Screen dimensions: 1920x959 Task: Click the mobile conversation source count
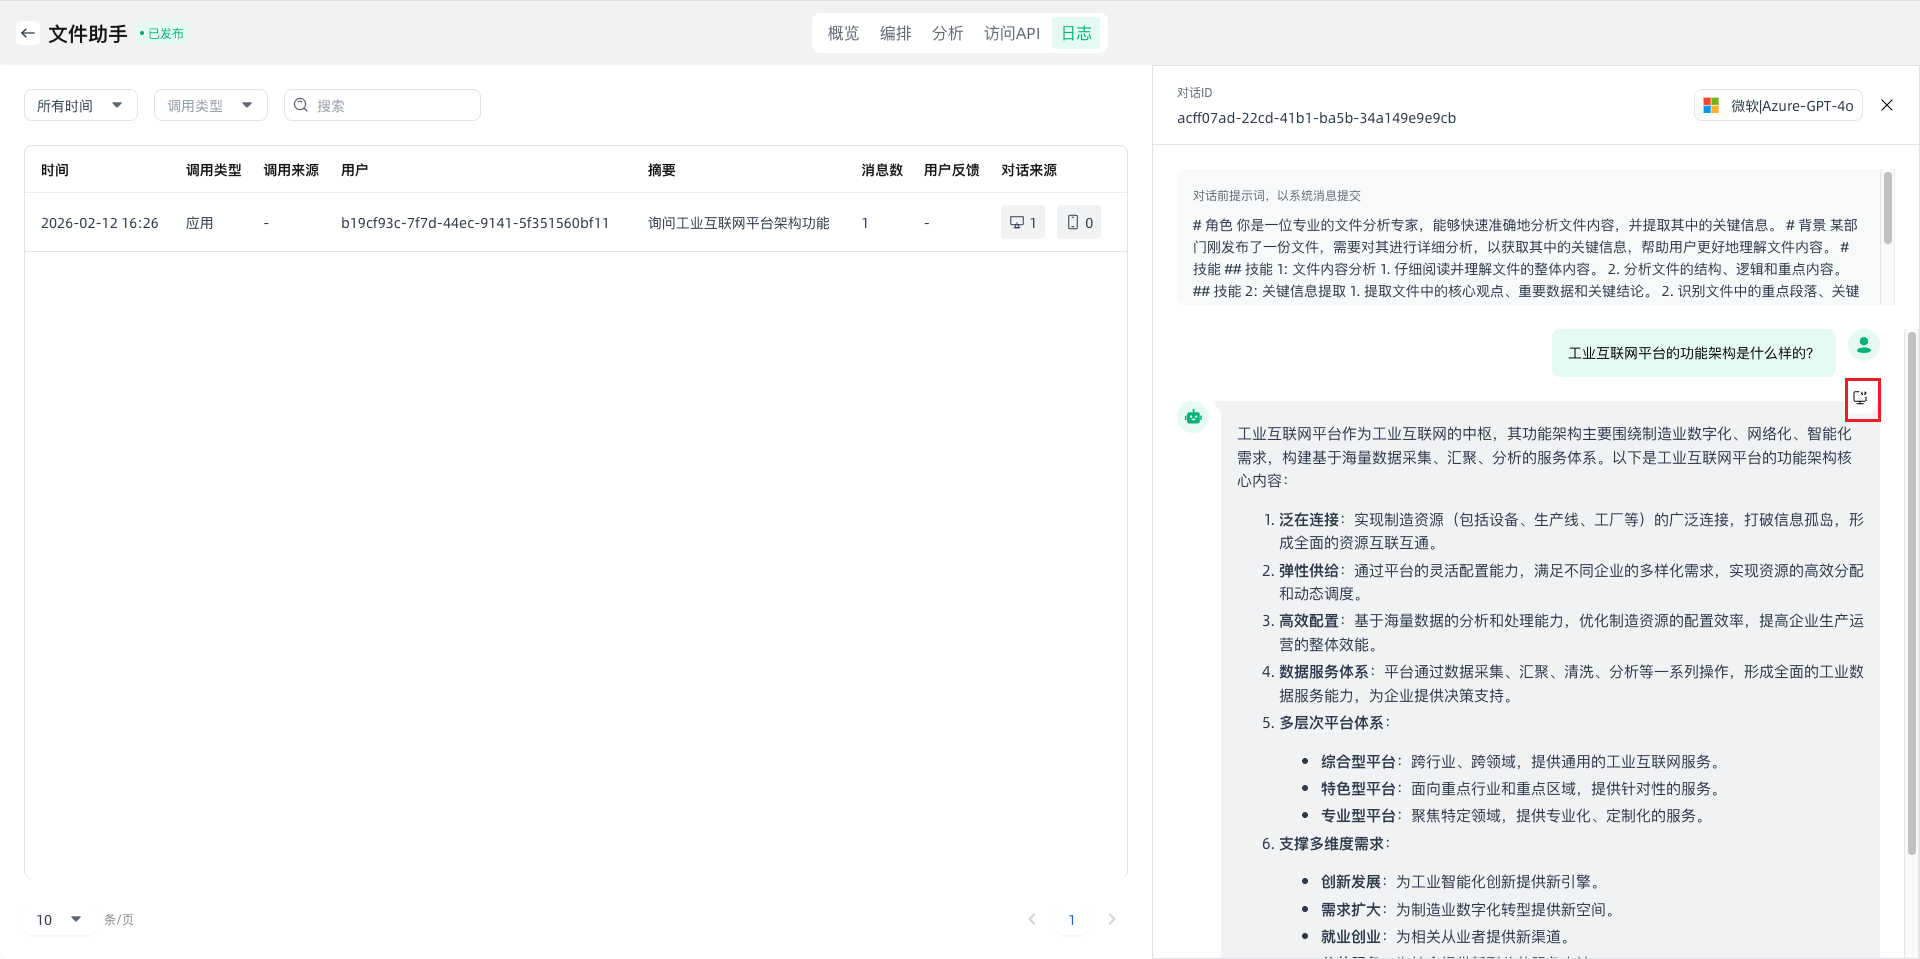tap(1078, 222)
